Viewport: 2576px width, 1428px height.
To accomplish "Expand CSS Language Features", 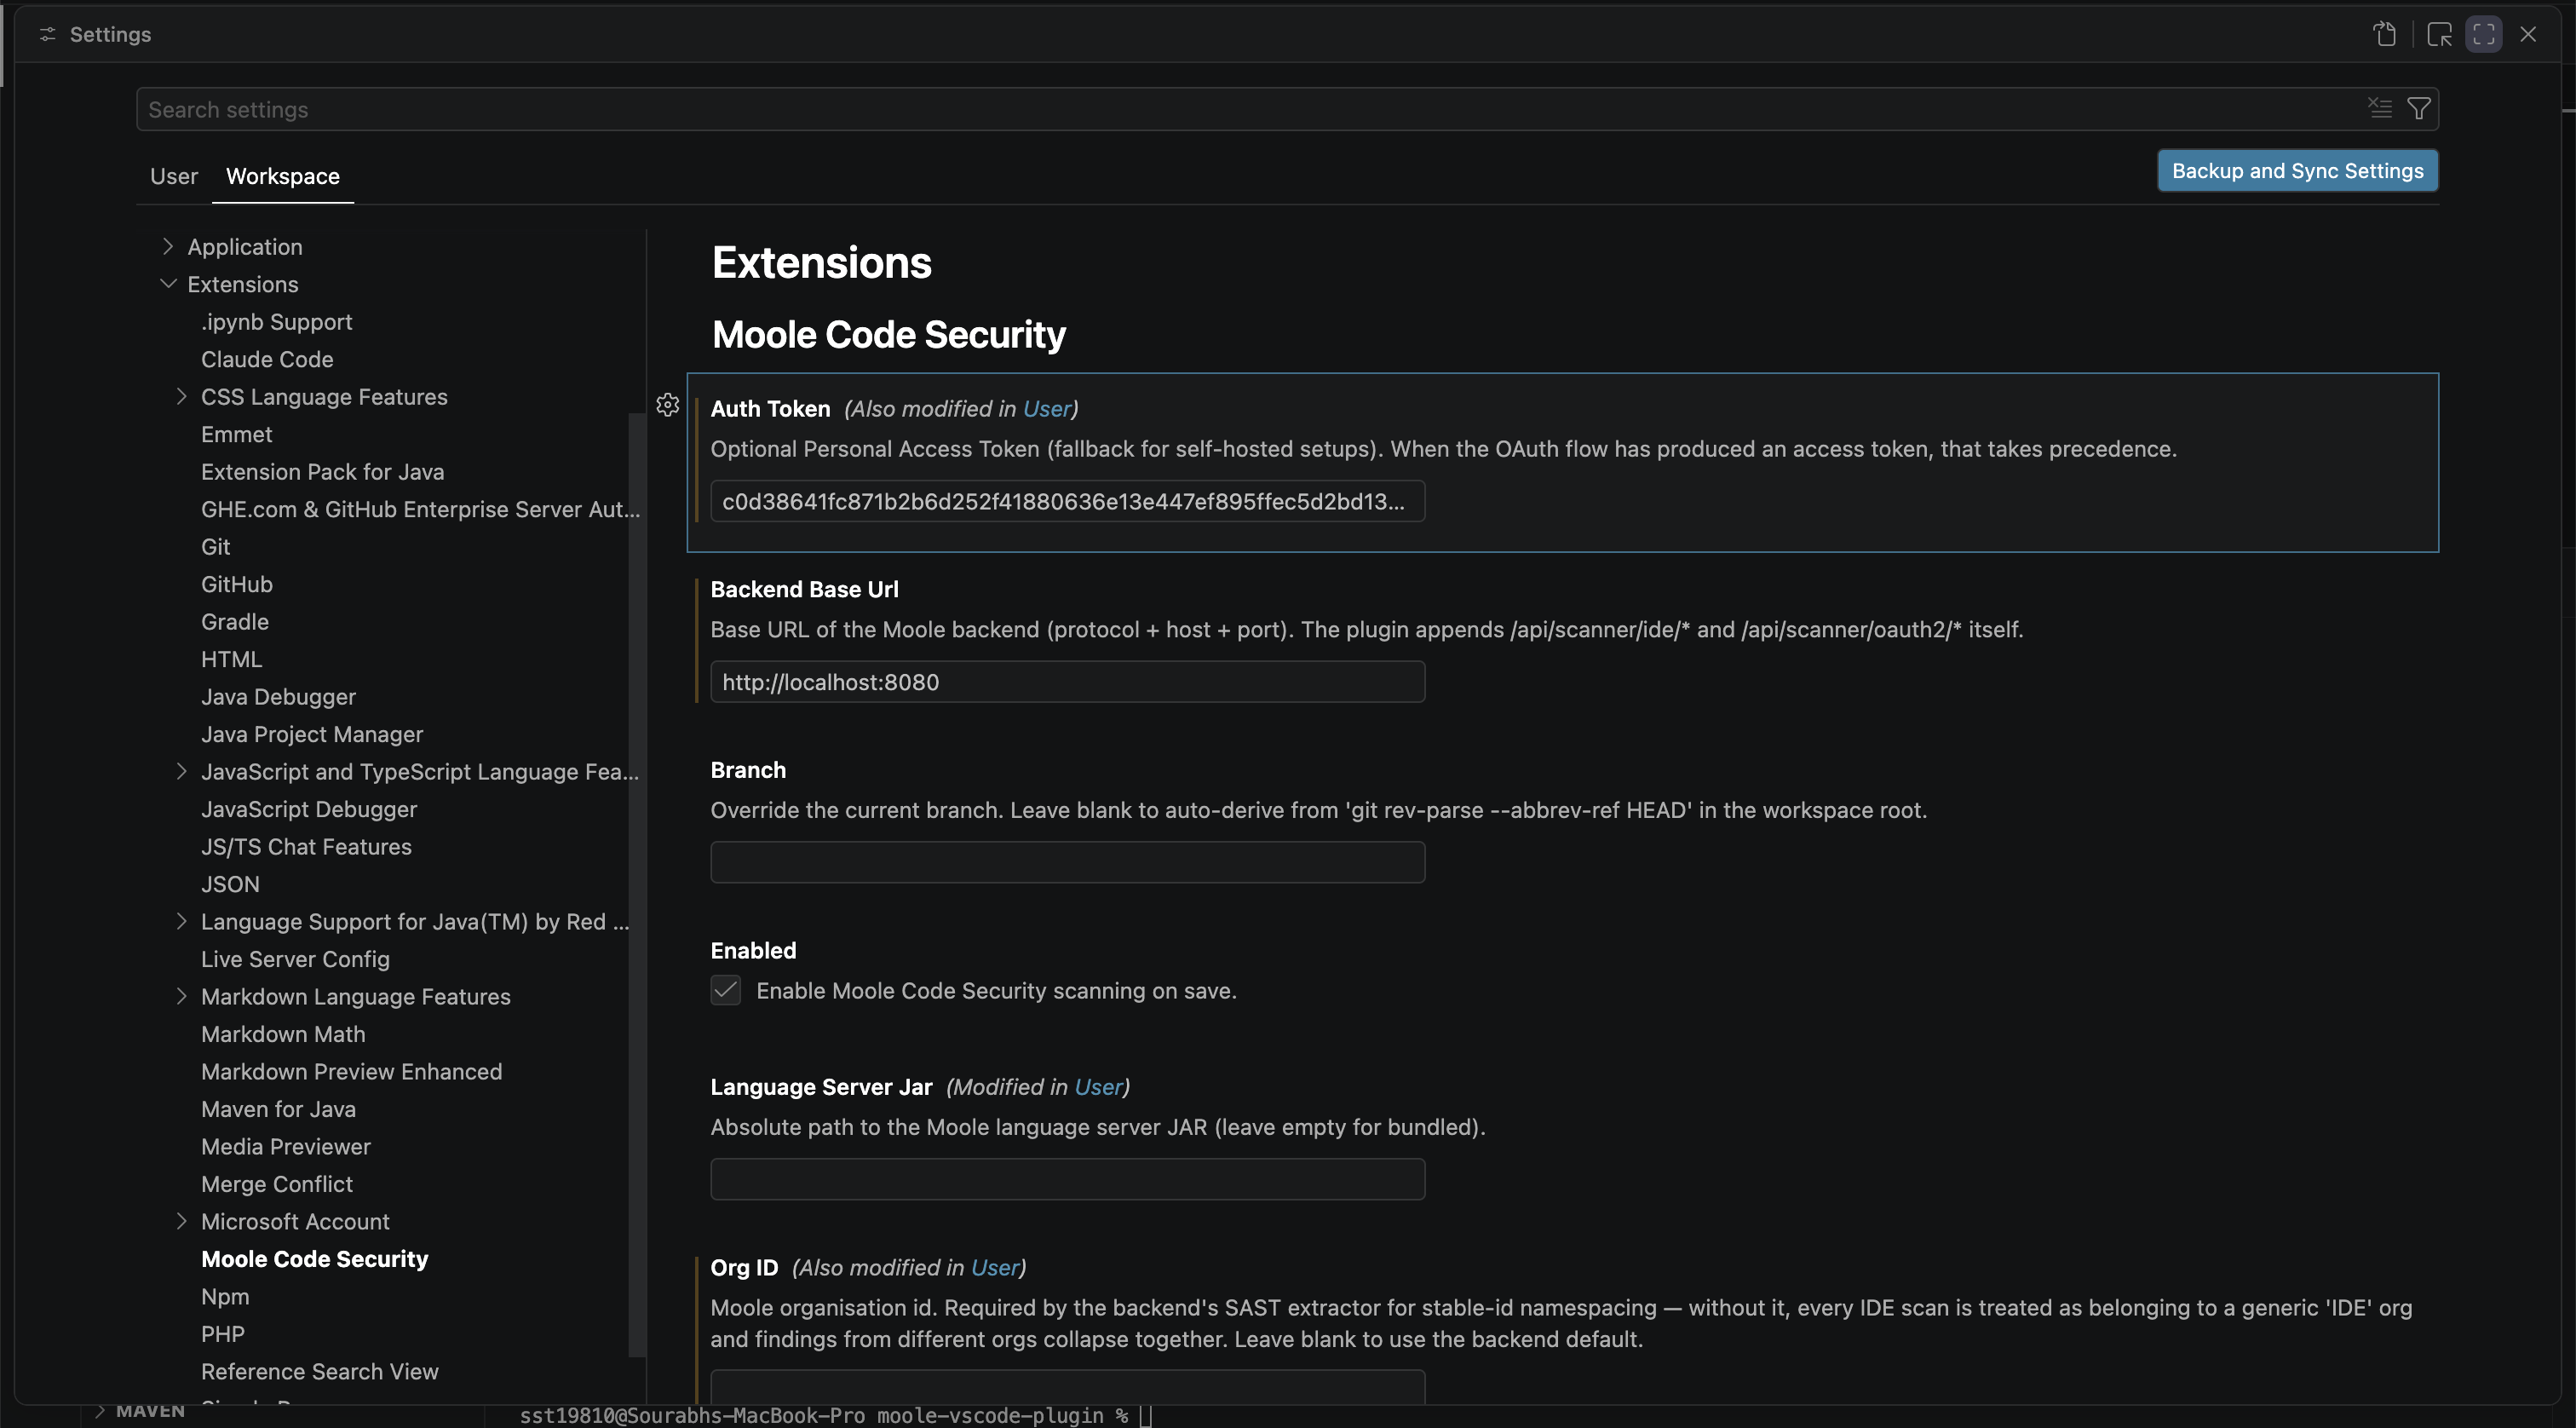I will 181,396.
